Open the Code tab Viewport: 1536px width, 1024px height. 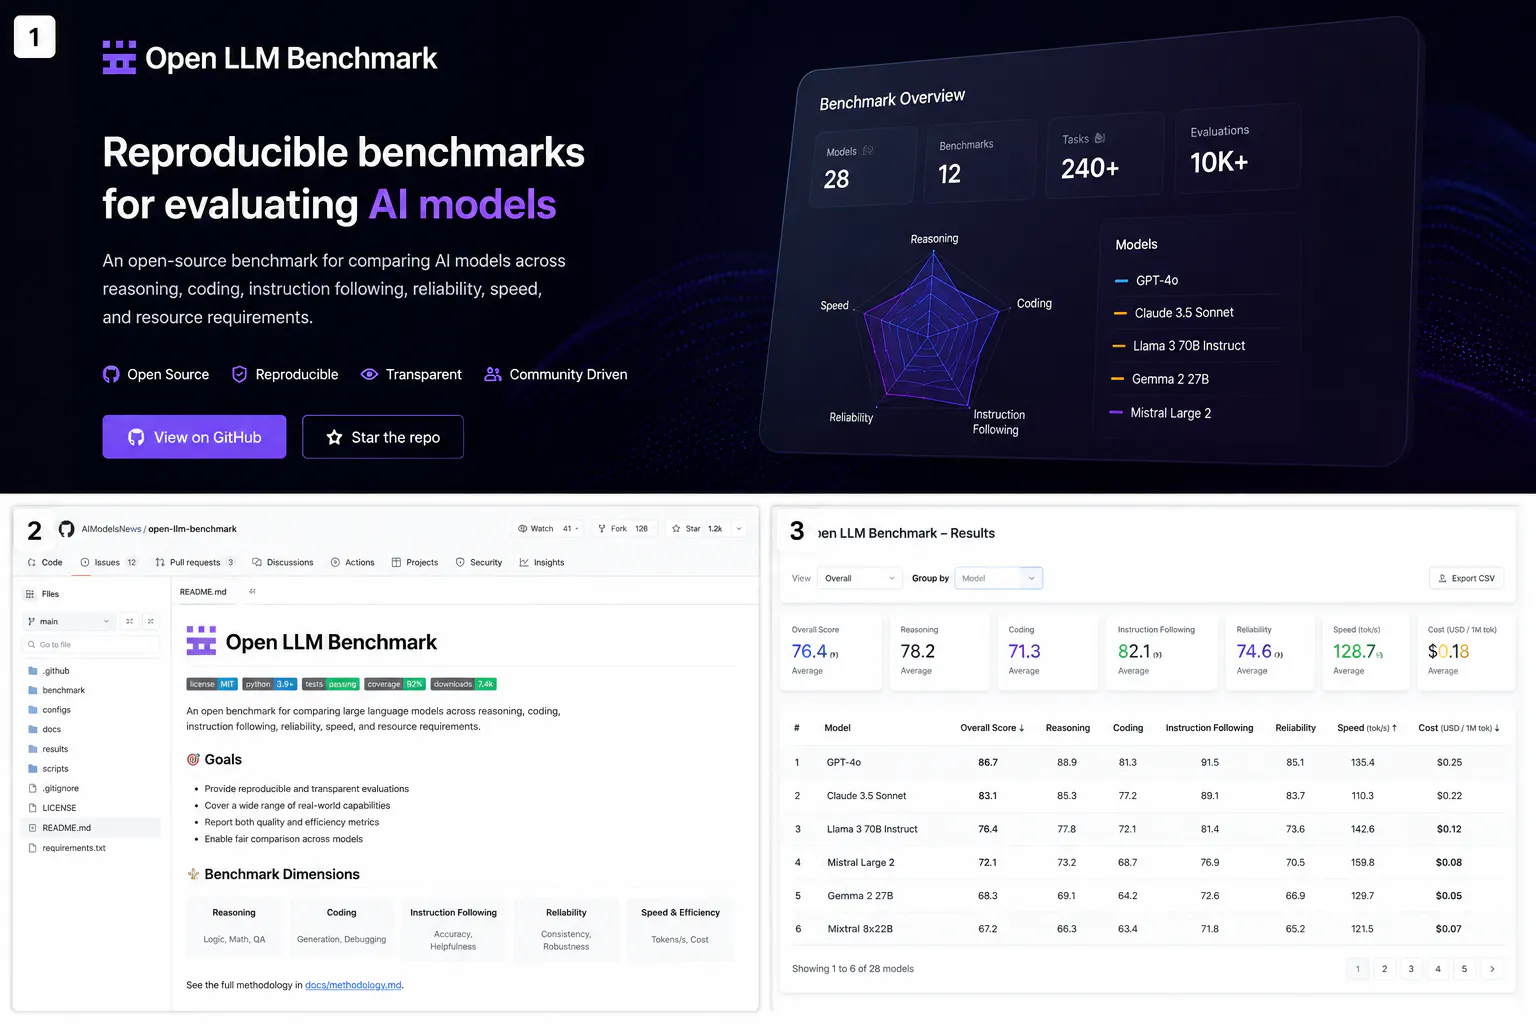click(45, 563)
